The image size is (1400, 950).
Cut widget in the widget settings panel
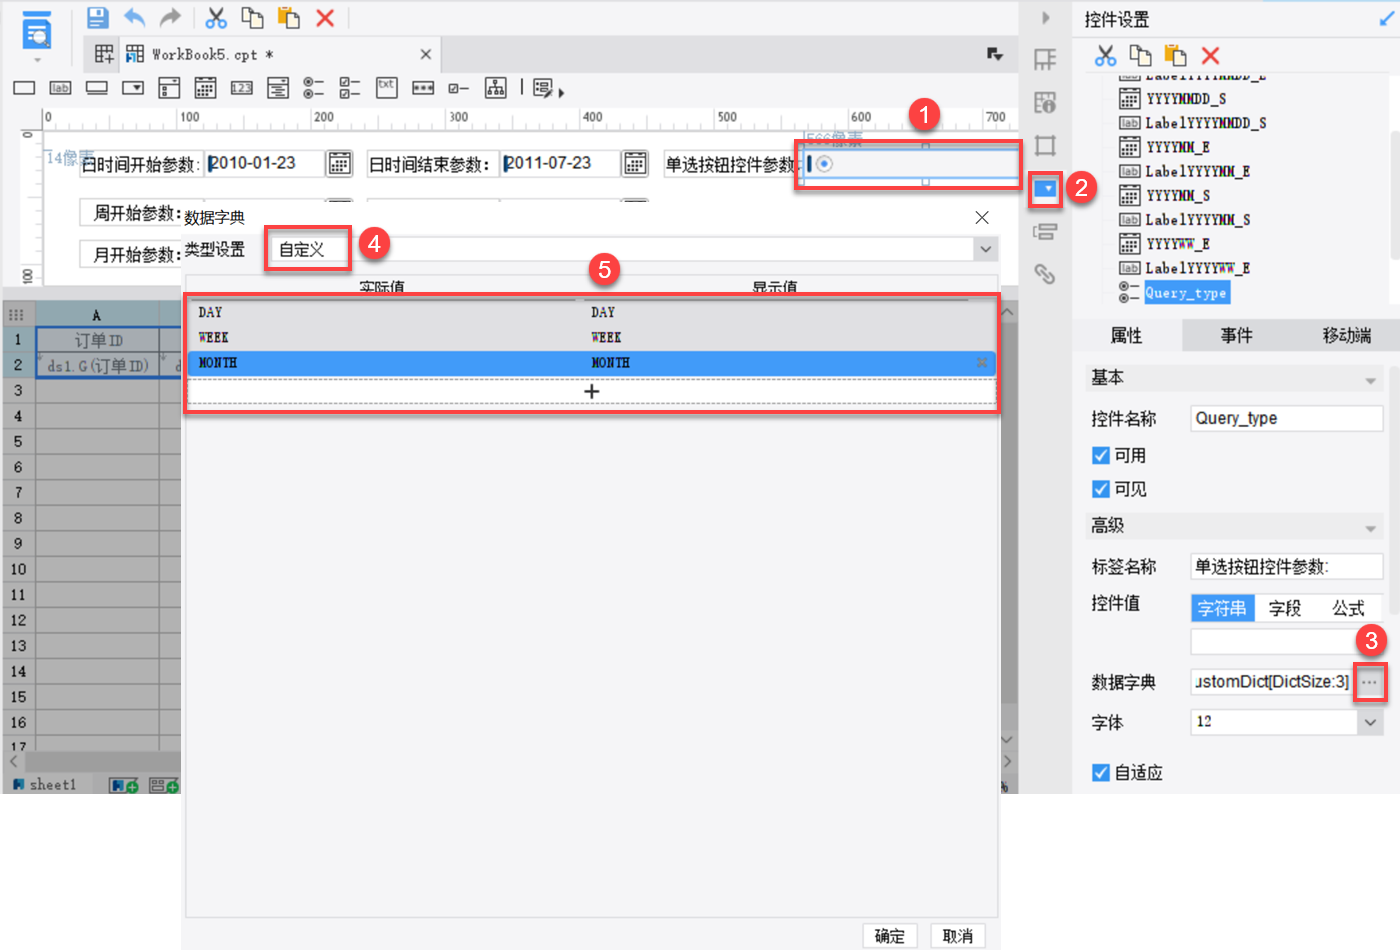(x=1105, y=56)
